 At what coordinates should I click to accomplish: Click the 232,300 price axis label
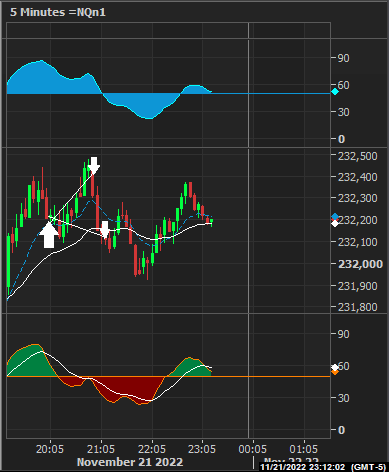[x=358, y=198]
